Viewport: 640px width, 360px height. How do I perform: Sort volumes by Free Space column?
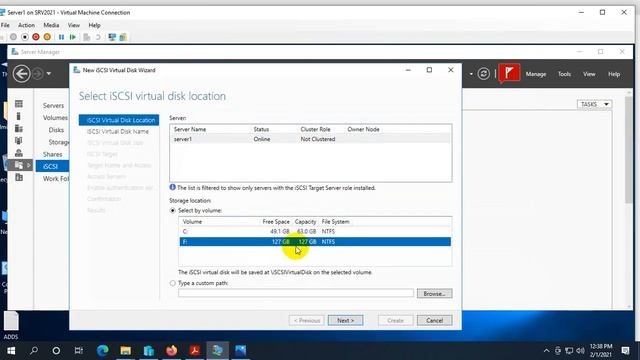point(276,222)
